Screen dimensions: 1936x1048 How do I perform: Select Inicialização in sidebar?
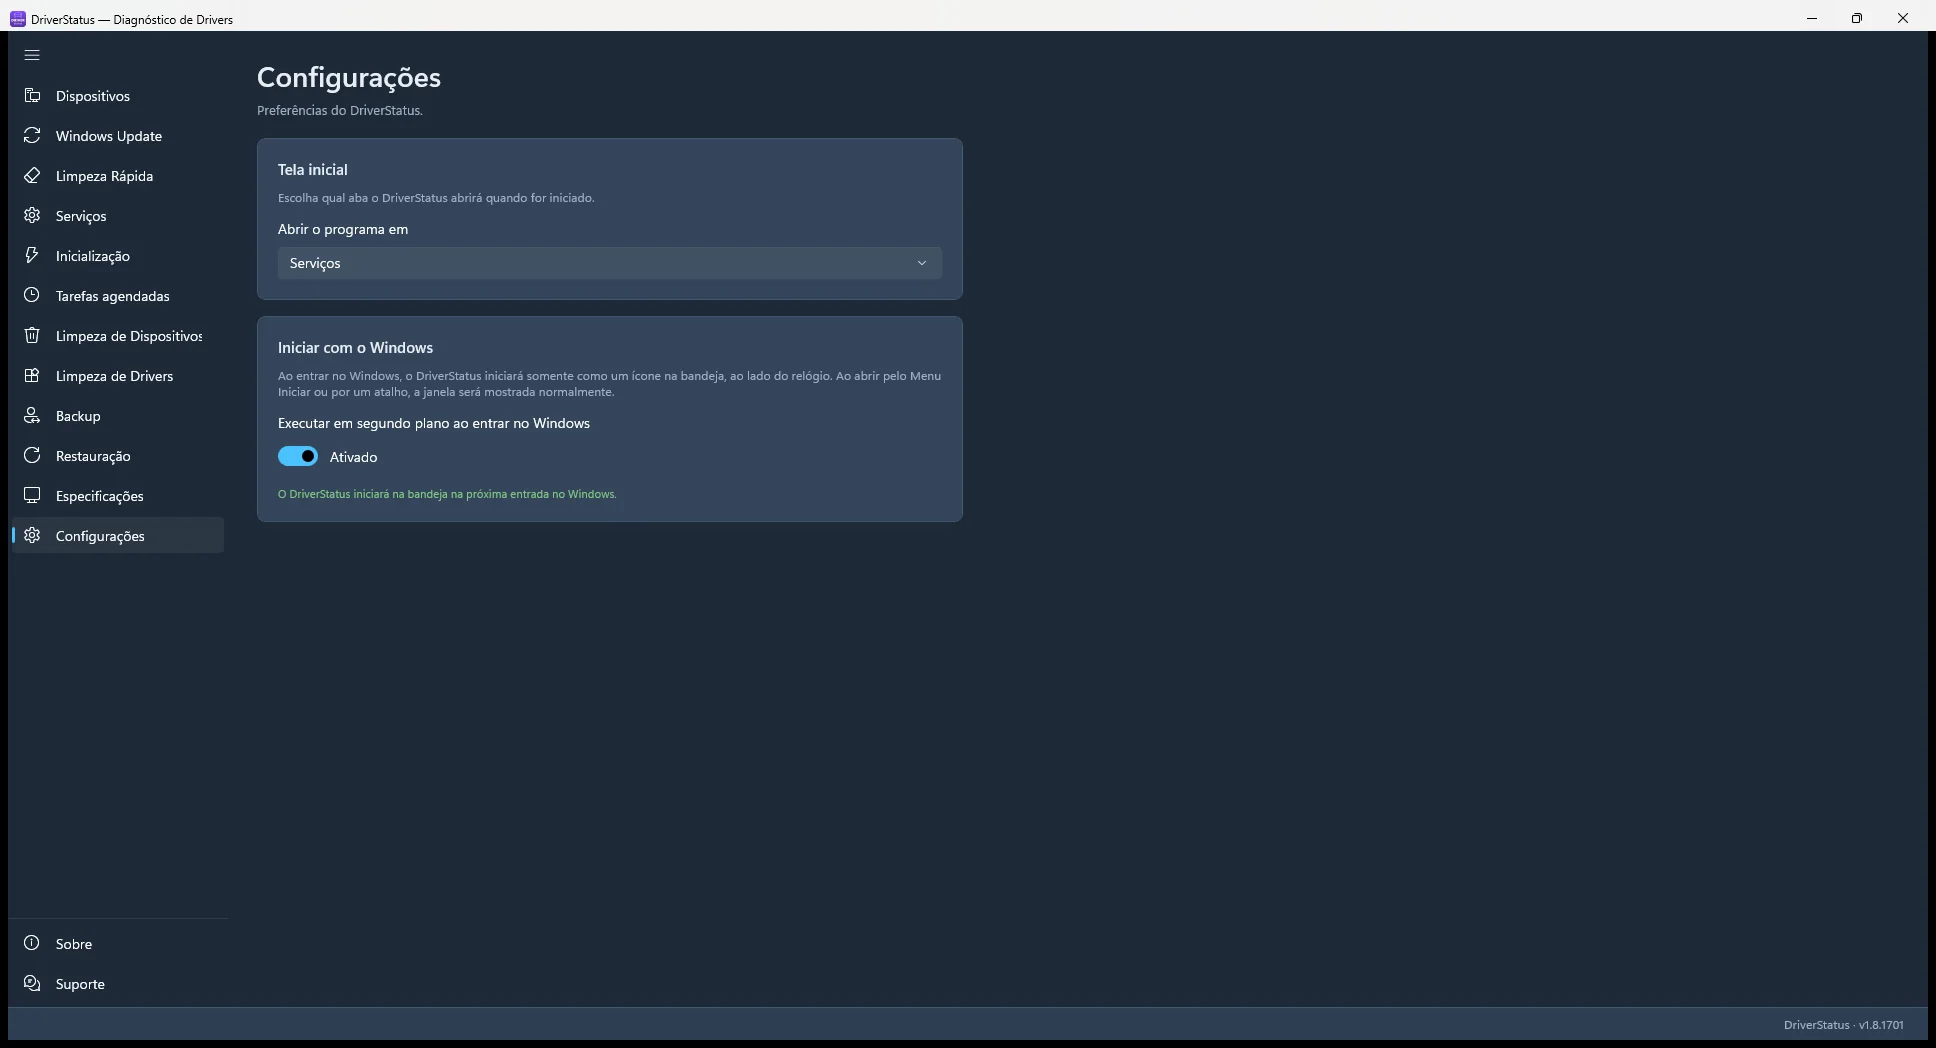point(118,256)
